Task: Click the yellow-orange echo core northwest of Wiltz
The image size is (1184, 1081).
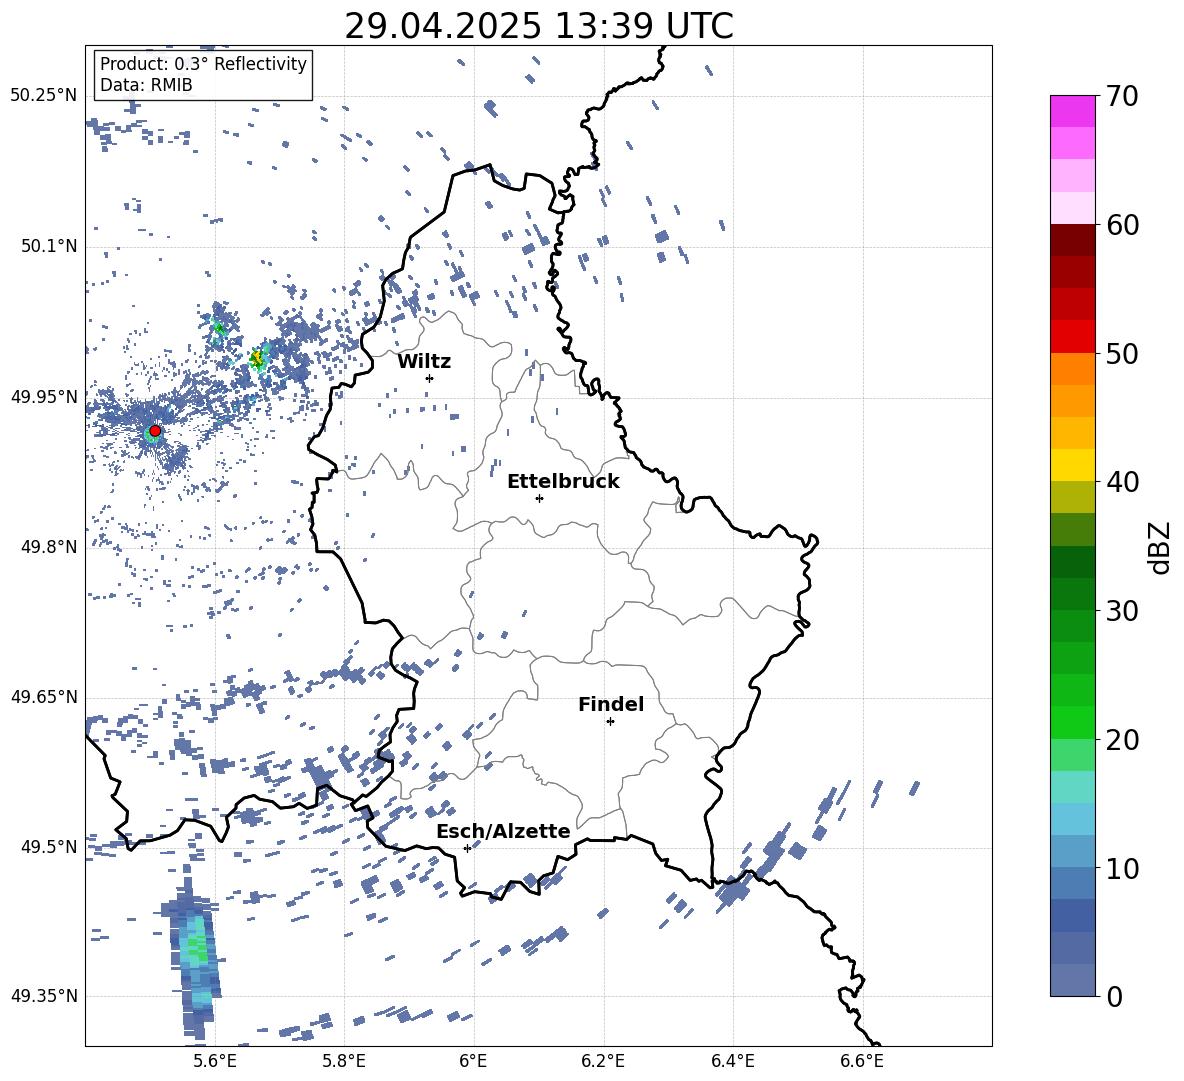Action: (257, 358)
